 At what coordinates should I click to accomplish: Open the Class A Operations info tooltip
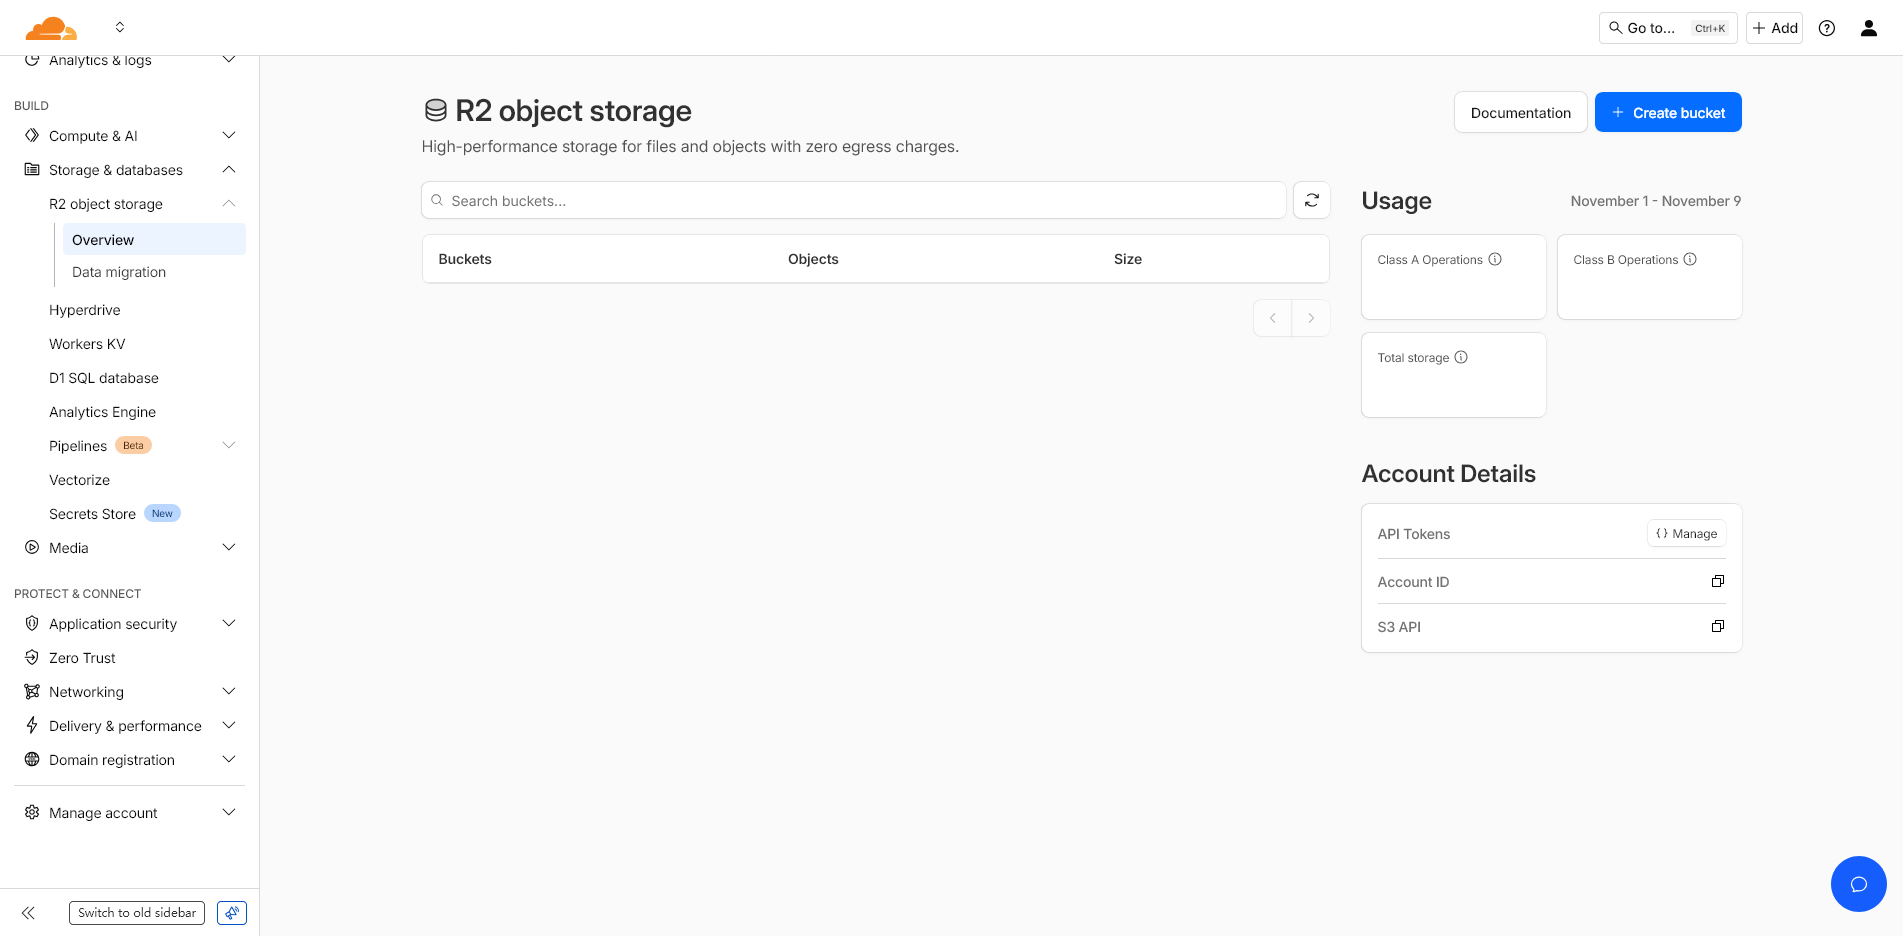(1495, 258)
